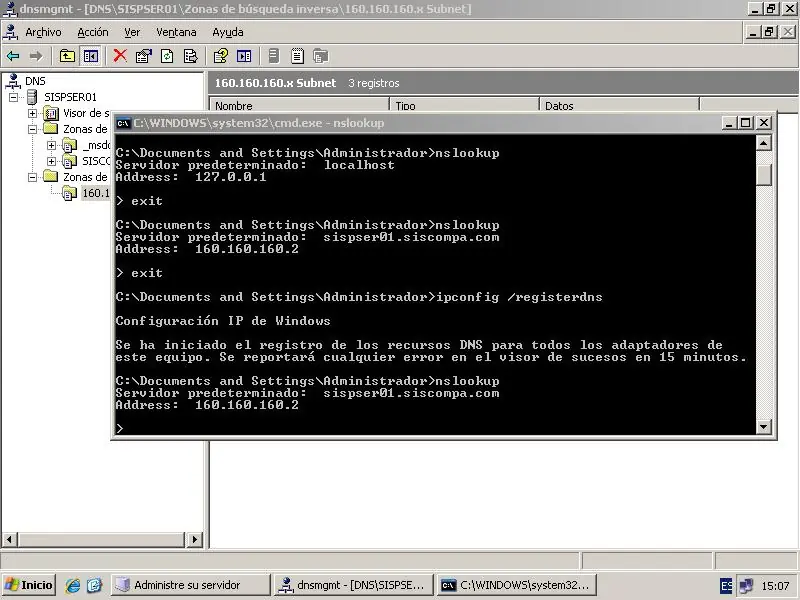
Task: Switch to Administre su servidor taskbar button
Action: tap(191, 585)
